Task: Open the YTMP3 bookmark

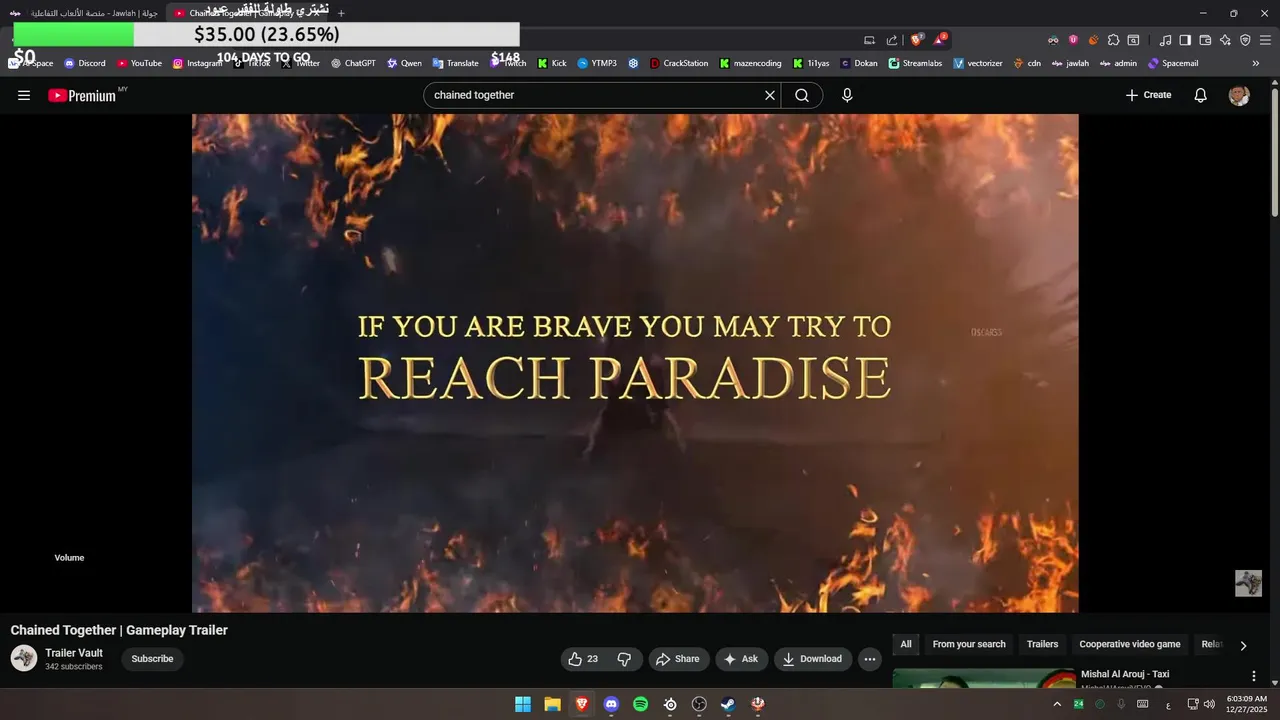Action: (597, 63)
